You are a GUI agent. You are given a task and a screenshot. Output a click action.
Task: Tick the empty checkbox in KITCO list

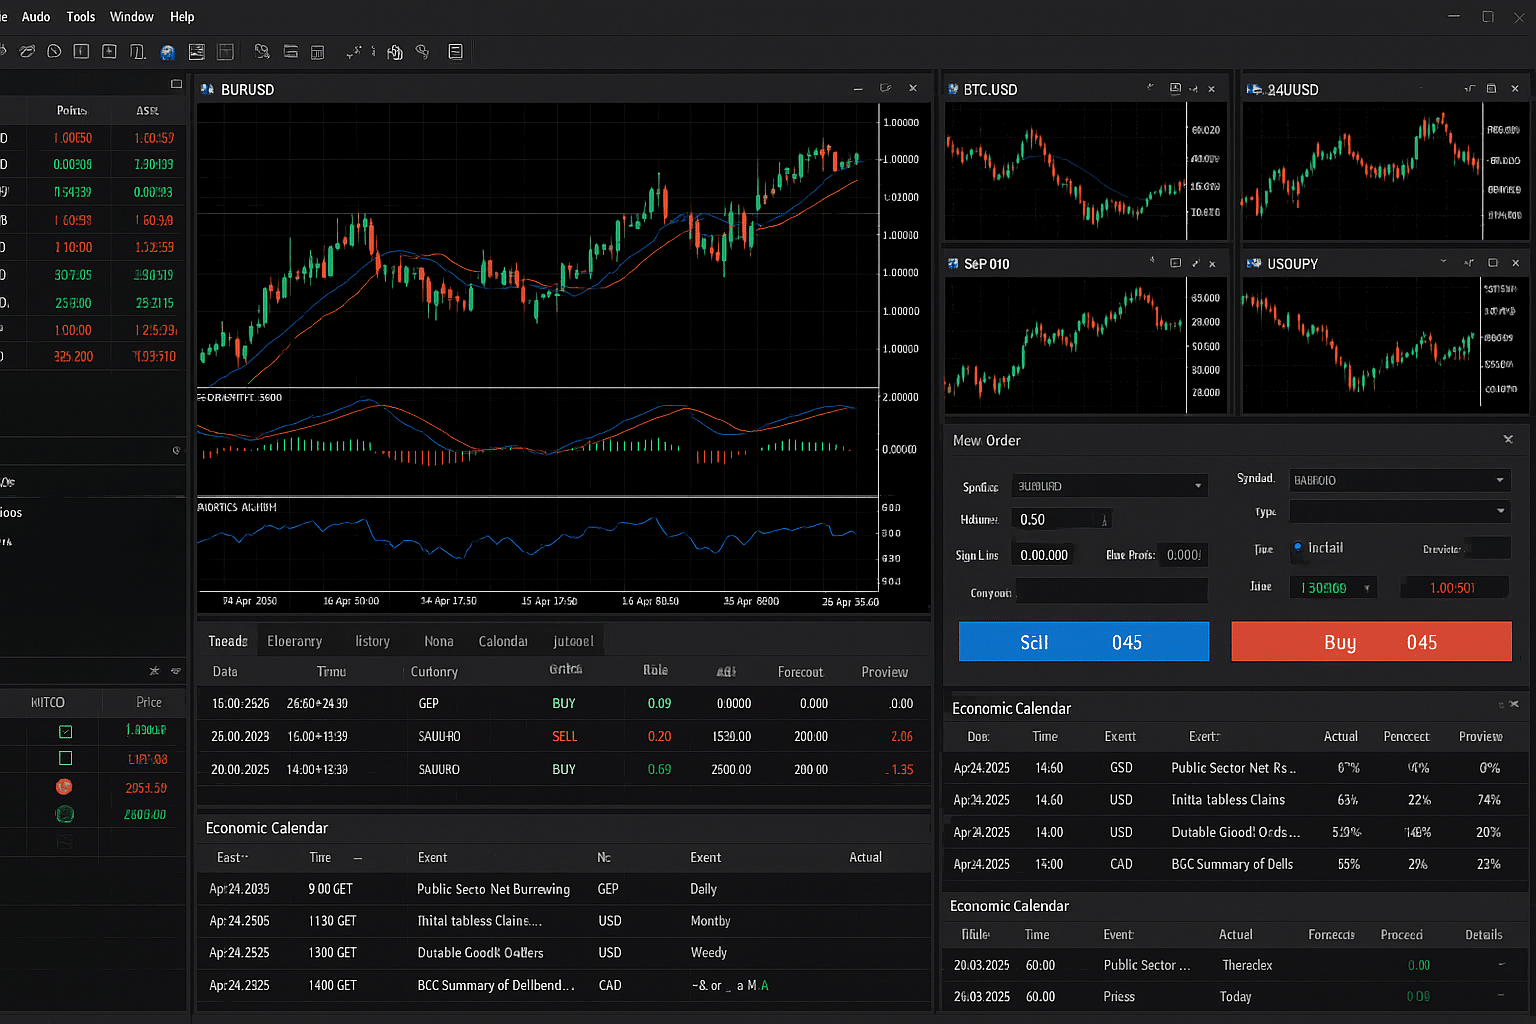click(65, 758)
